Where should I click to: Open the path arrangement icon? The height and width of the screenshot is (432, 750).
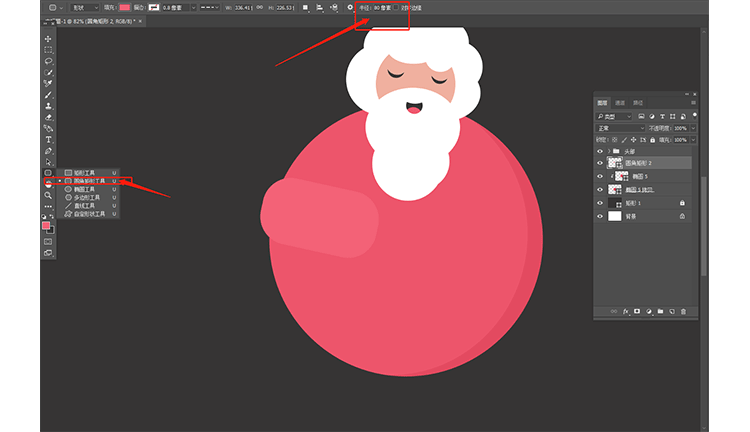[x=334, y=8]
